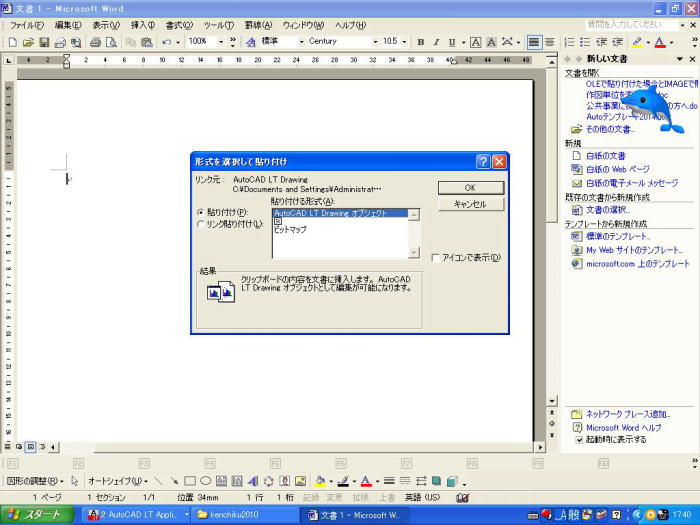Toggle the 起動時に表示する checkbox
The width and height of the screenshot is (700, 525).
pos(579,440)
